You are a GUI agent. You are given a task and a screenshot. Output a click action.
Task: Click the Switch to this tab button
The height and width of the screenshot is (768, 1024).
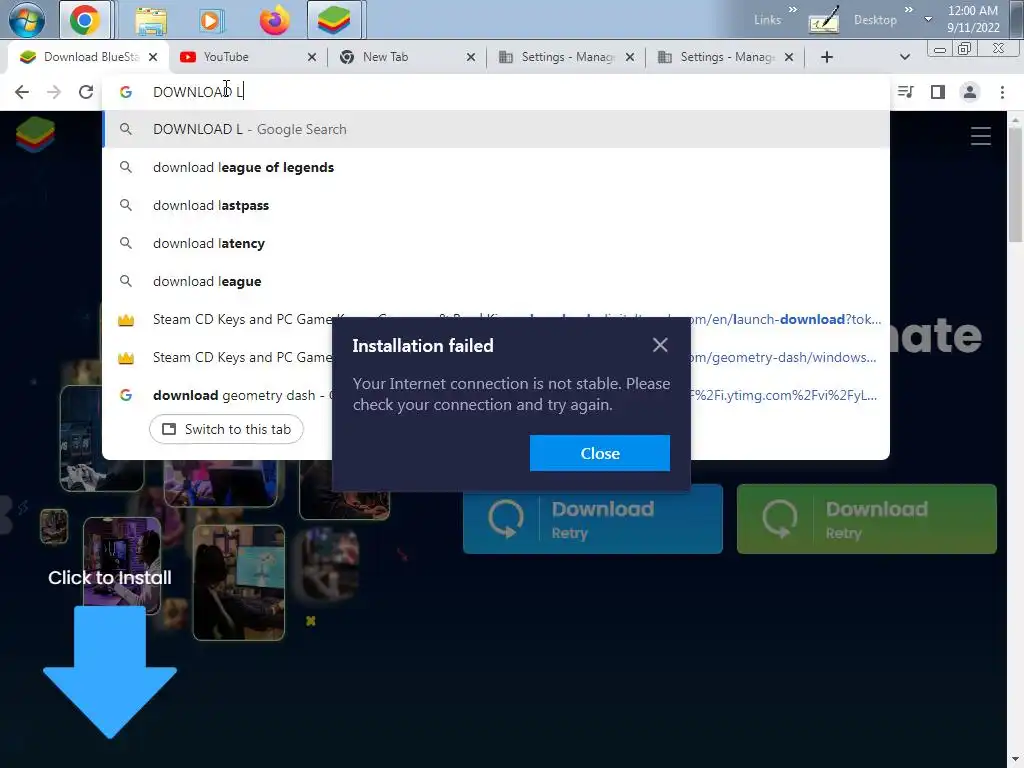coord(226,429)
